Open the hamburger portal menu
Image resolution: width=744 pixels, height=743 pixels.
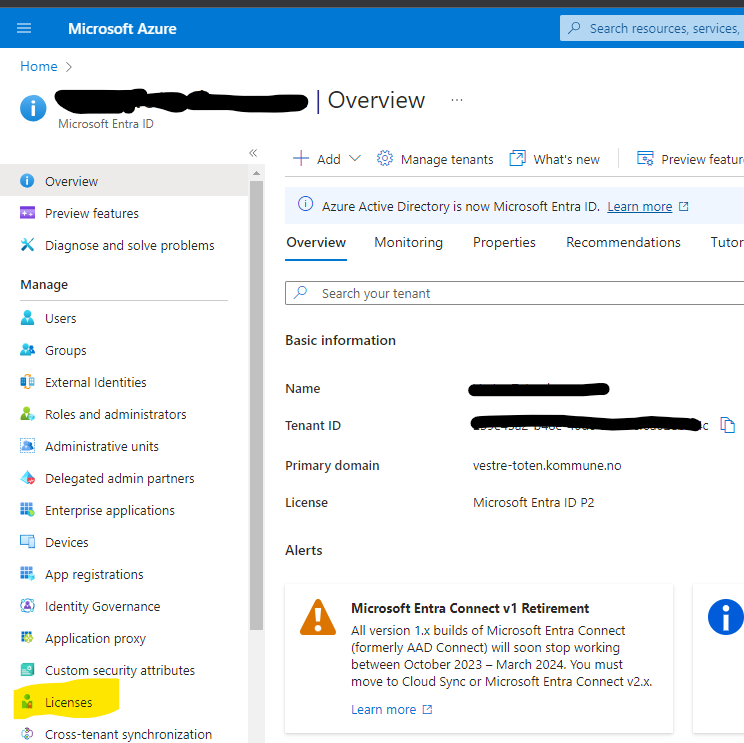pyautogui.click(x=24, y=29)
